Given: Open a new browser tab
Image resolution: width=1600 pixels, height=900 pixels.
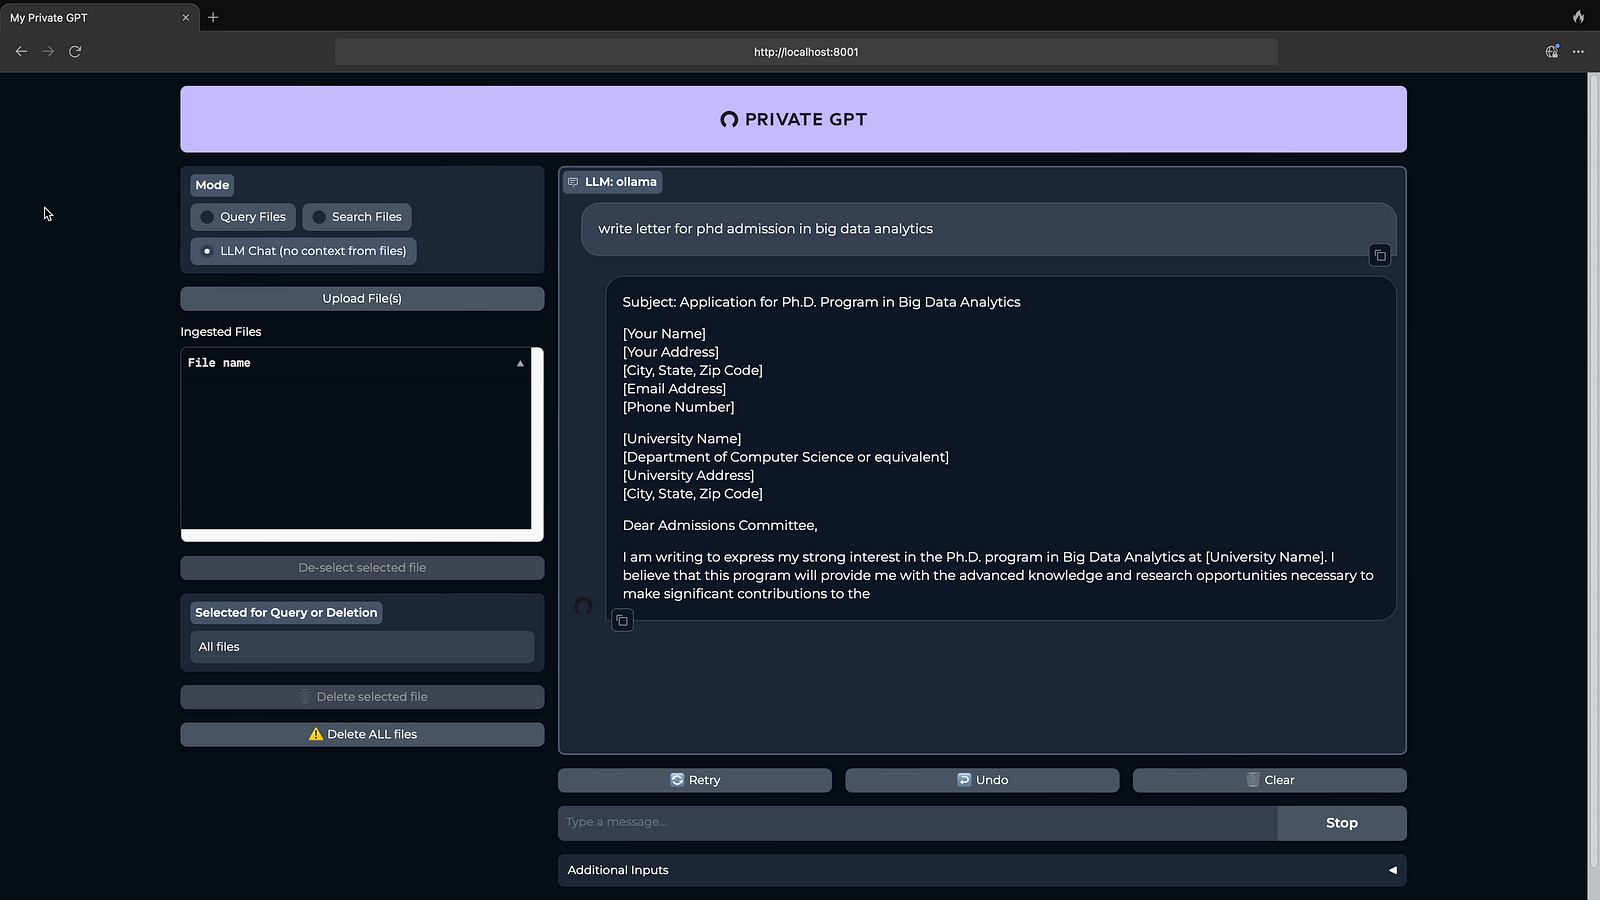Looking at the screenshot, I should (213, 17).
